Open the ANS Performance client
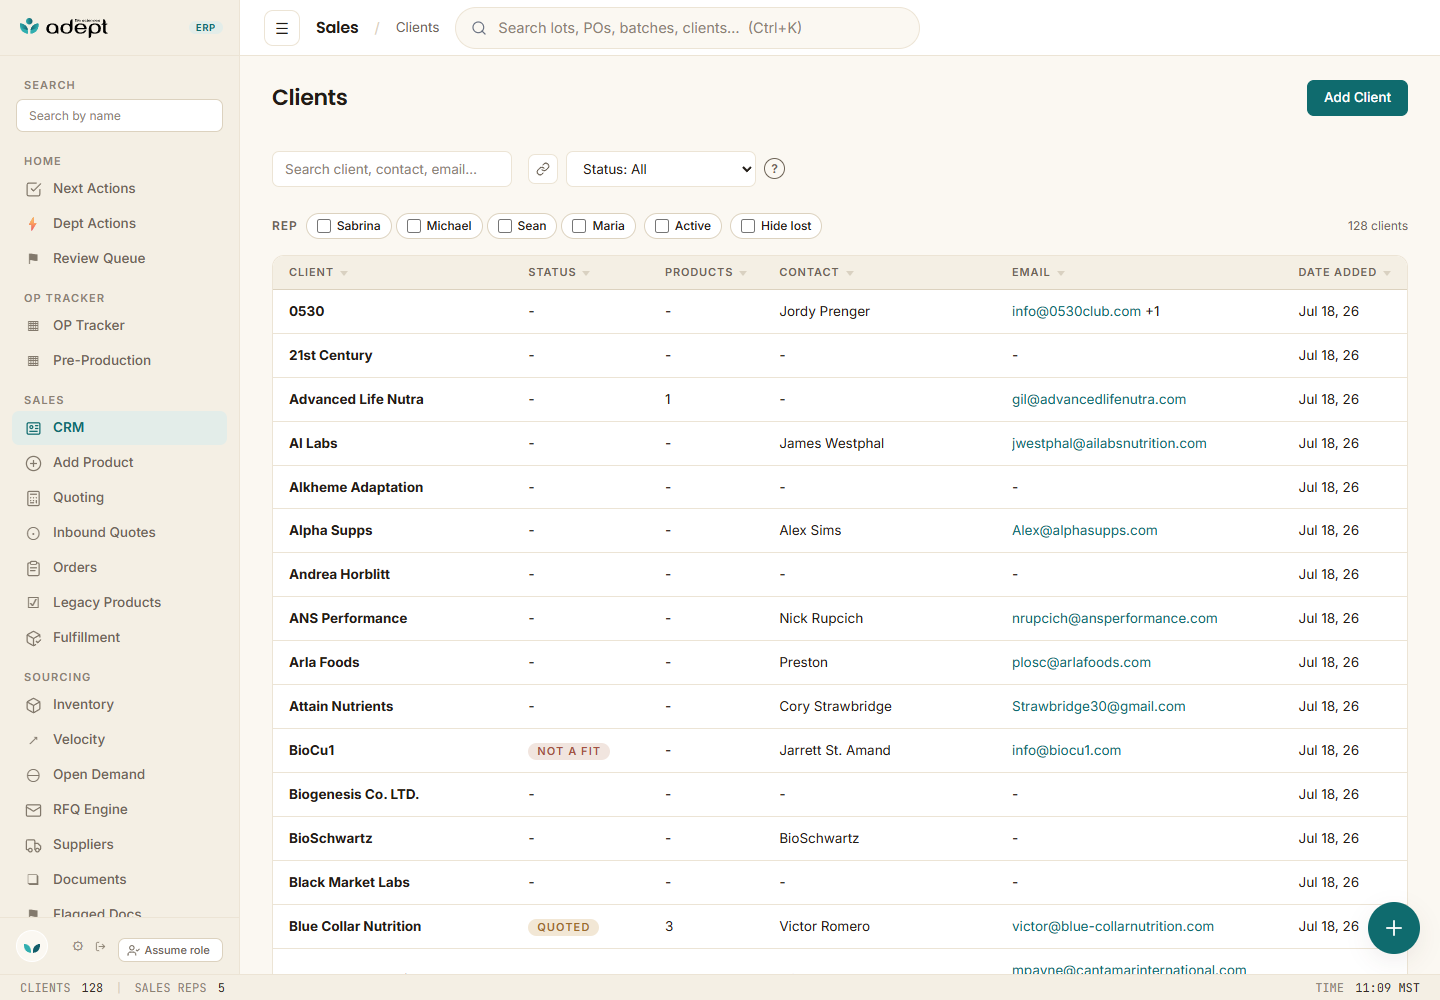Viewport: 1440px width, 1000px height. pos(348,619)
